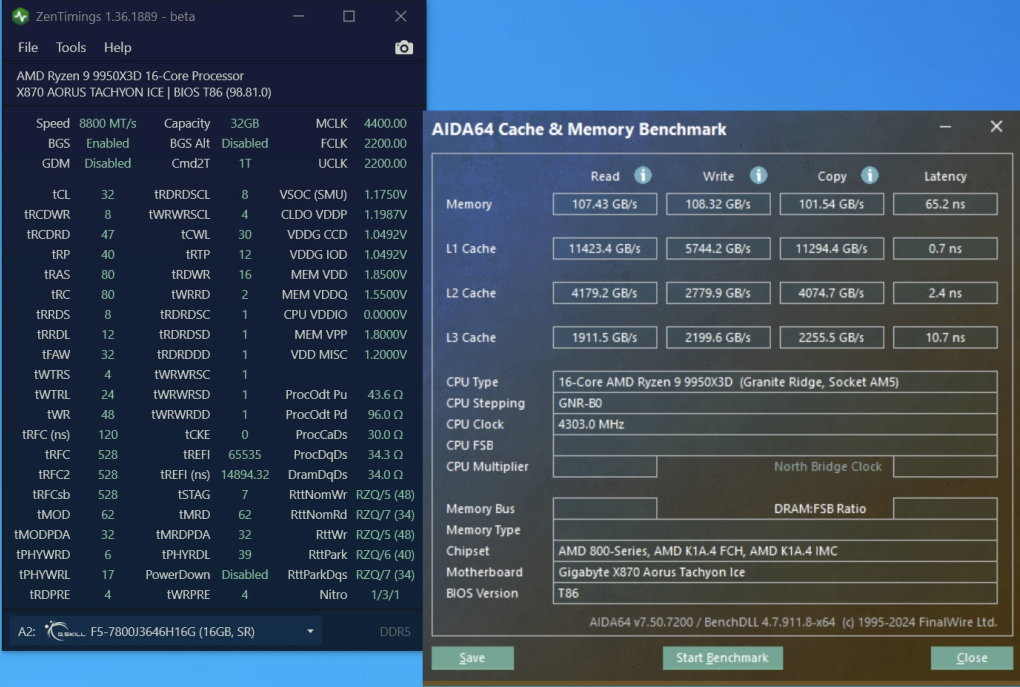The image size is (1020, 687).
Task: Select L2 Cache Latency value 2.4 ns
Action: (945, 293)
